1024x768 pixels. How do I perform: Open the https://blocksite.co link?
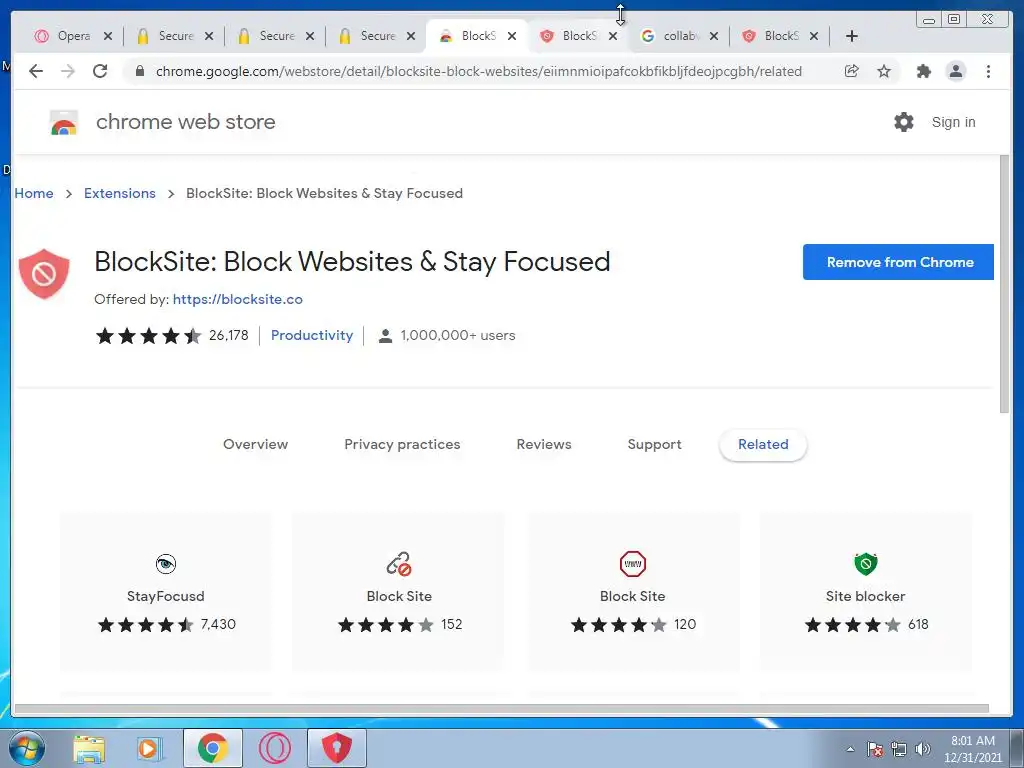click(x=238, y=299)
